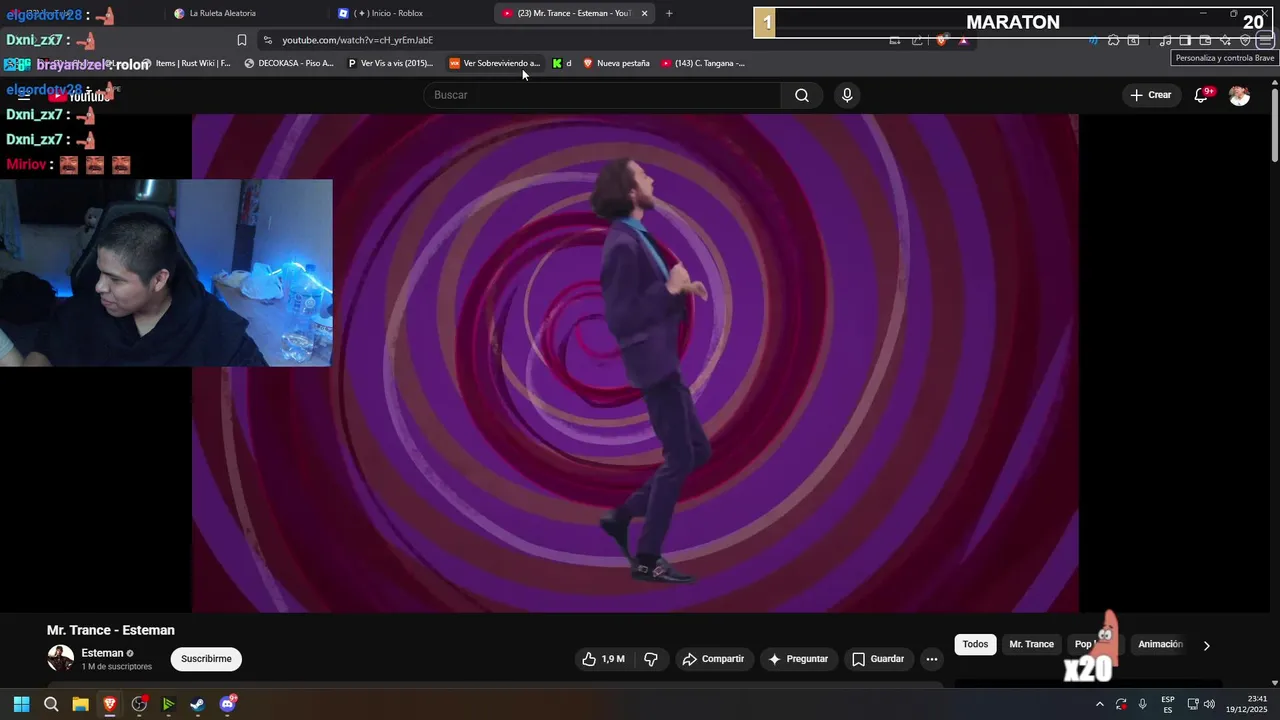Open Ver Sobreviviendo a... bookmark
Viewport: 1280px width, 720px height.
494,63
